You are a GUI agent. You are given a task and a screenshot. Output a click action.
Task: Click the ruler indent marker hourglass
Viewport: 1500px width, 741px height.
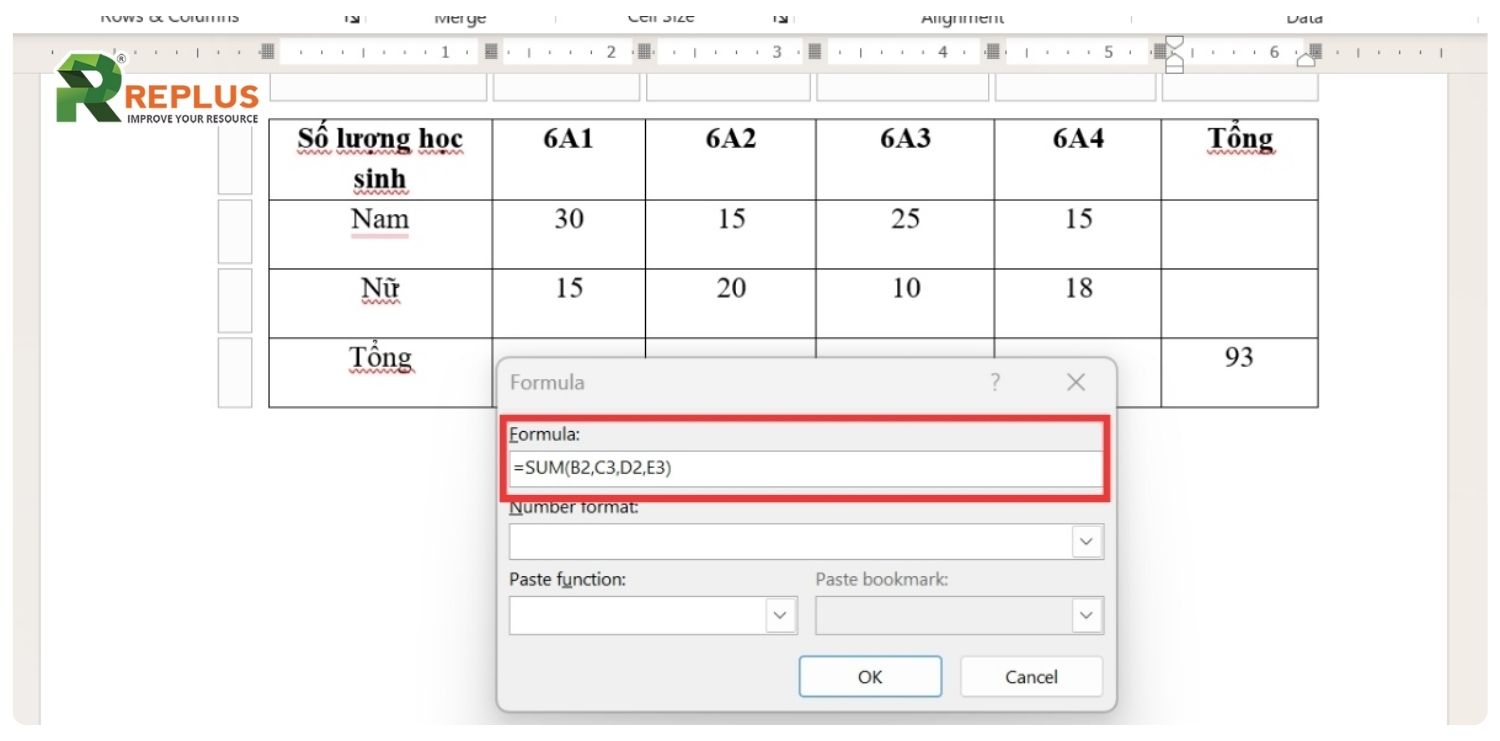point(1175,54)
